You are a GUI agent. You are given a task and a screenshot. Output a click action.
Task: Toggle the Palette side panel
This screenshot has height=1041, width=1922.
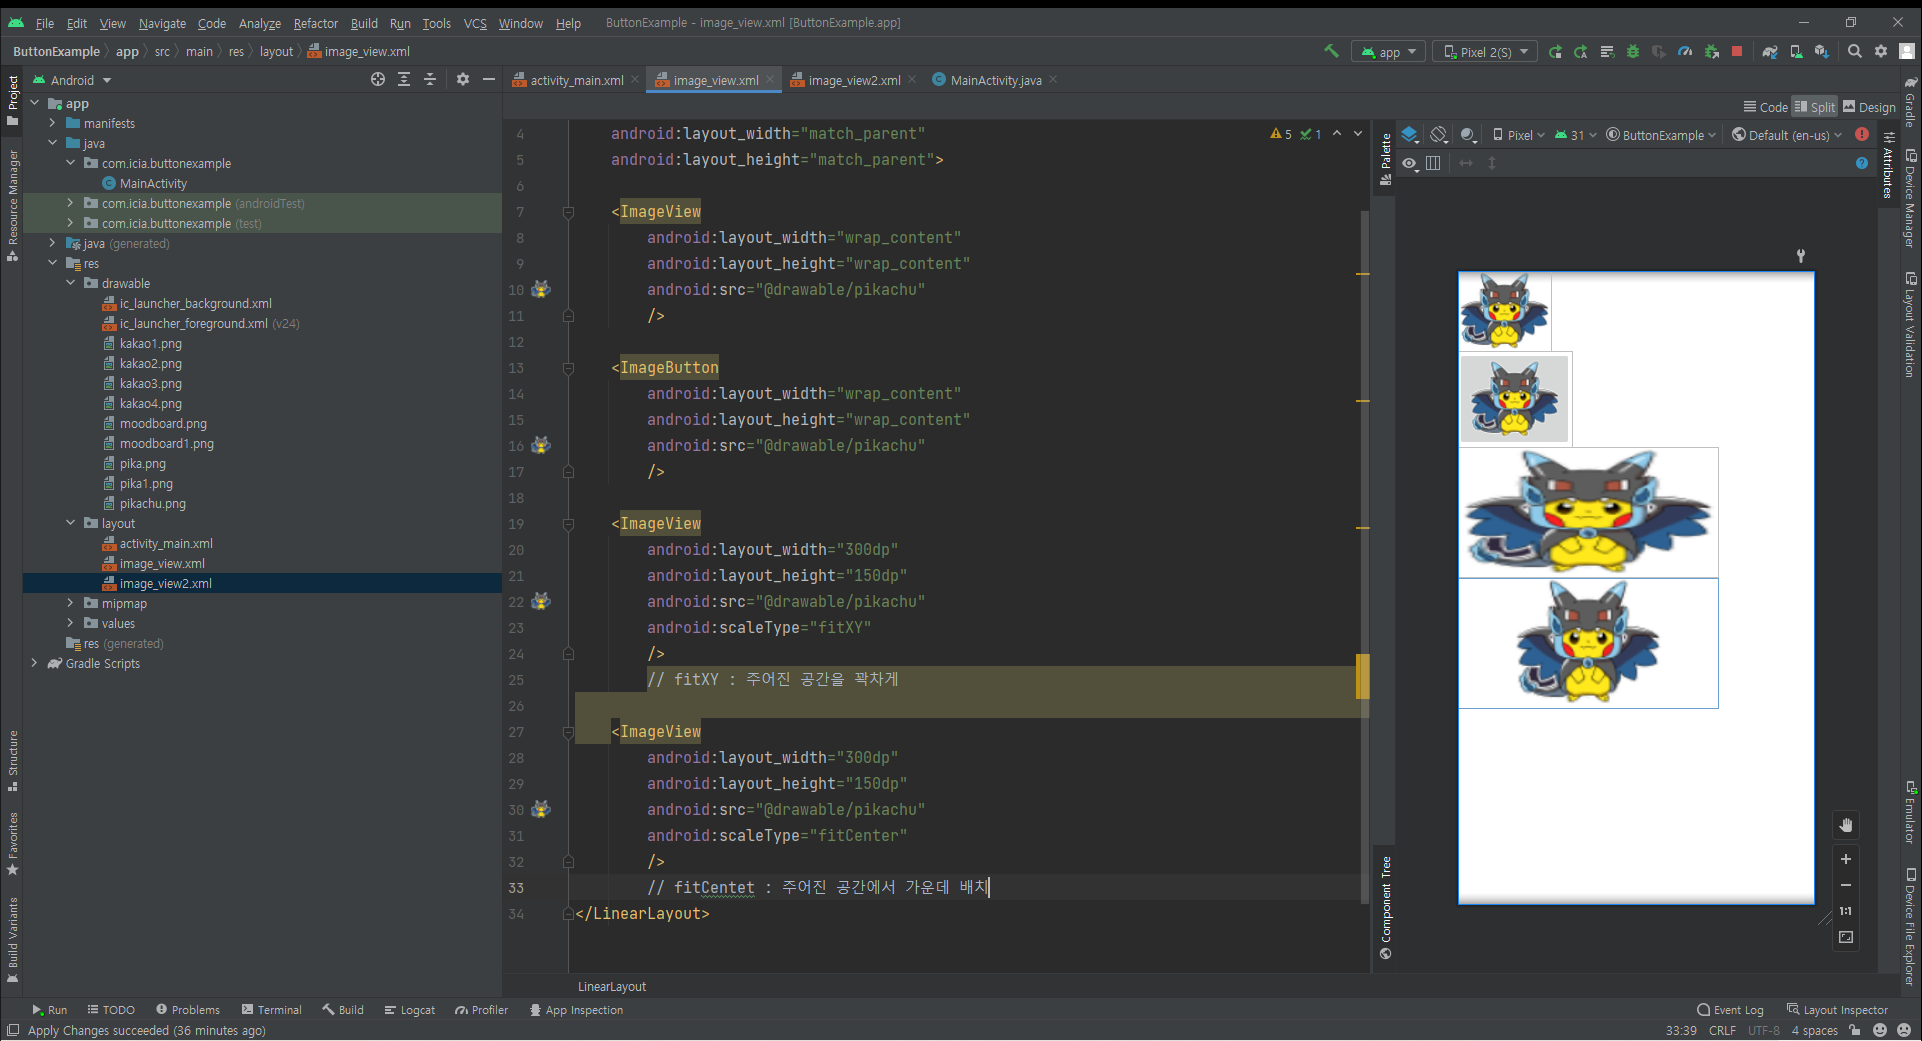[x=1385, y=159]
